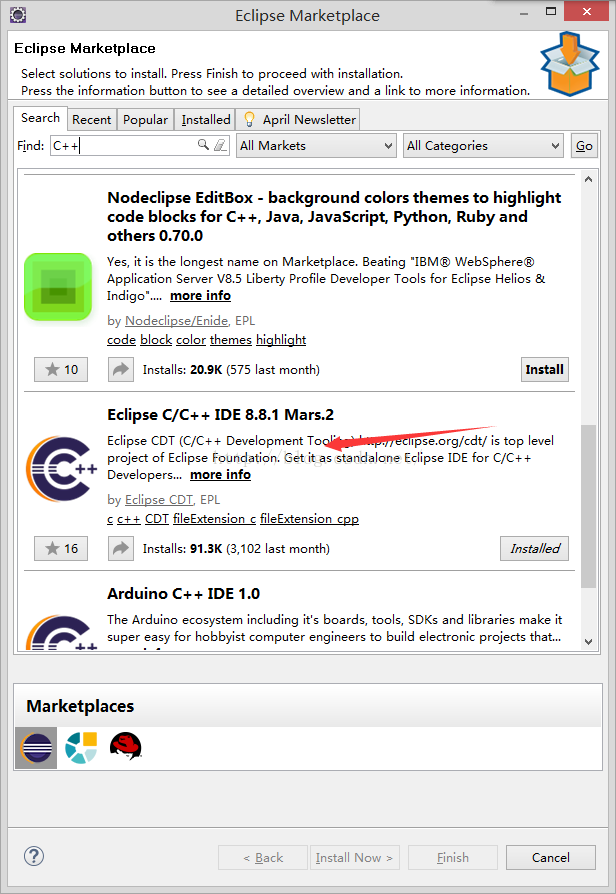Image resolution: width=616 pixels, height=894 pixels.
Task: Click Cancel to close the dialog
Action: [x=551, y=858]
